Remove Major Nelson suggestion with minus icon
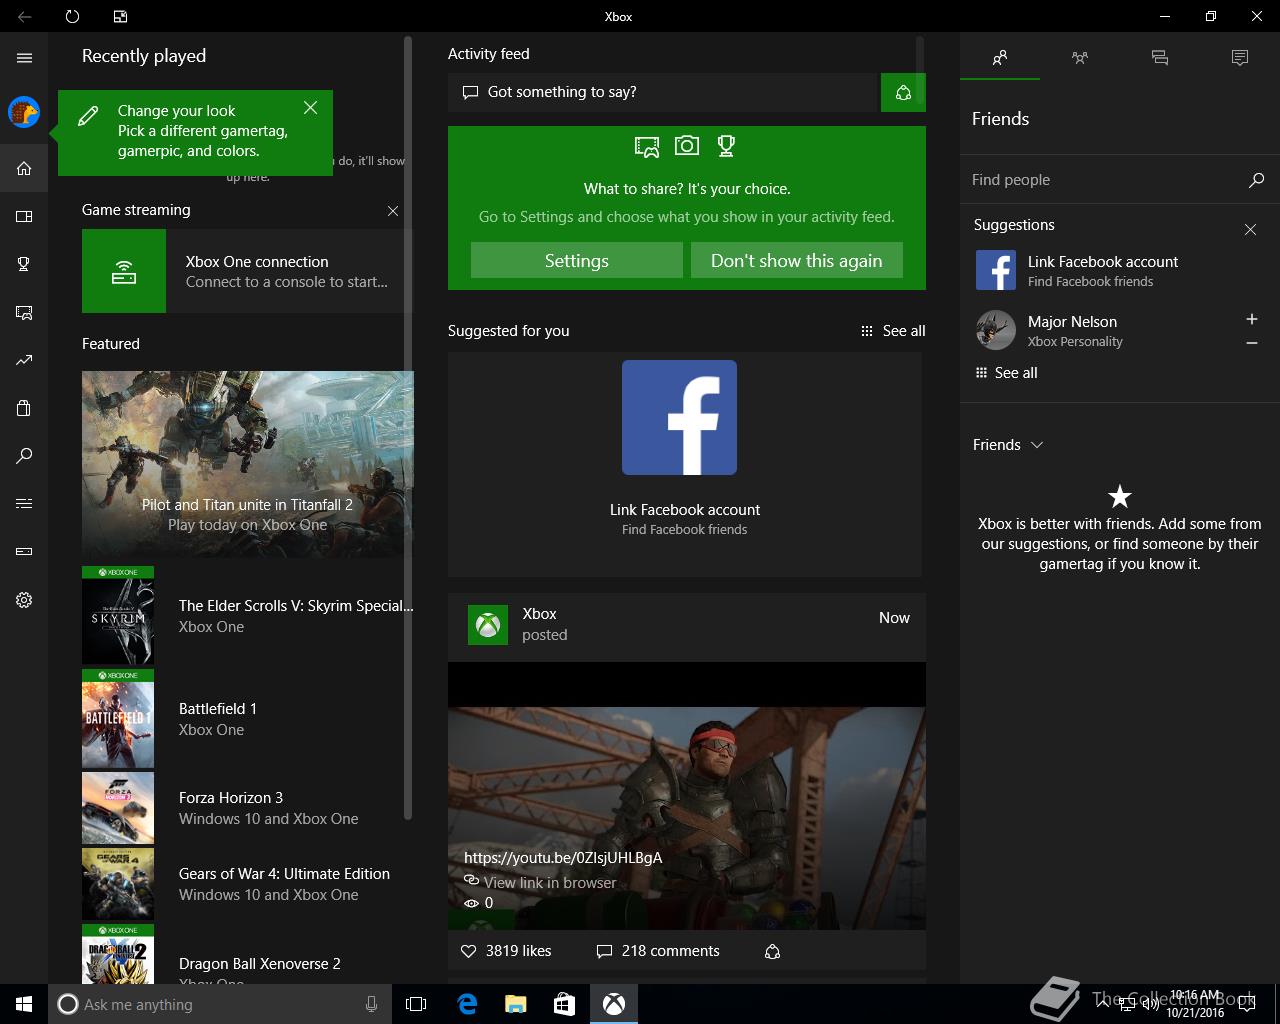The image size is (1280, 1024). click(1251, 343)
